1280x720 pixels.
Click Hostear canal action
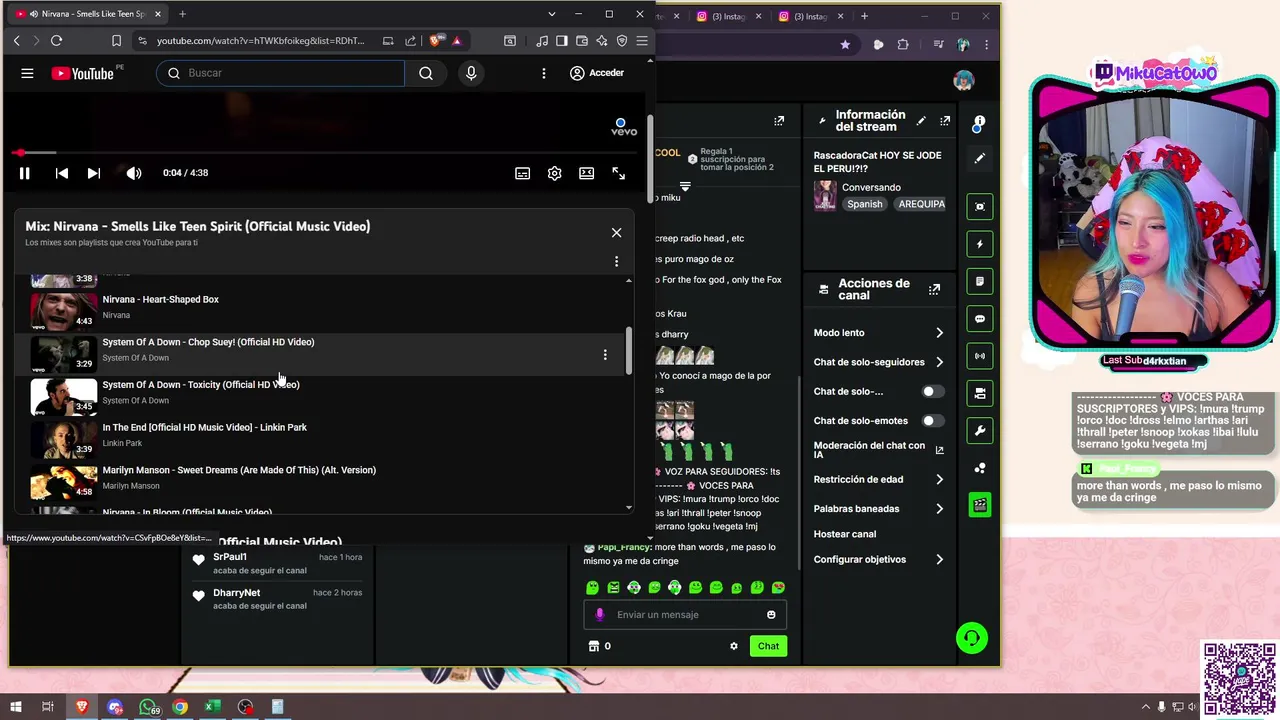(x=845, y=534)
